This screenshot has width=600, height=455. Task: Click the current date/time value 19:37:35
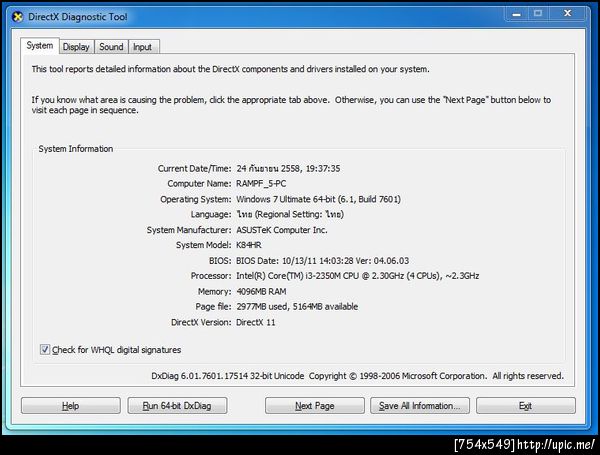pyautogui.click(x=288, y=168)
